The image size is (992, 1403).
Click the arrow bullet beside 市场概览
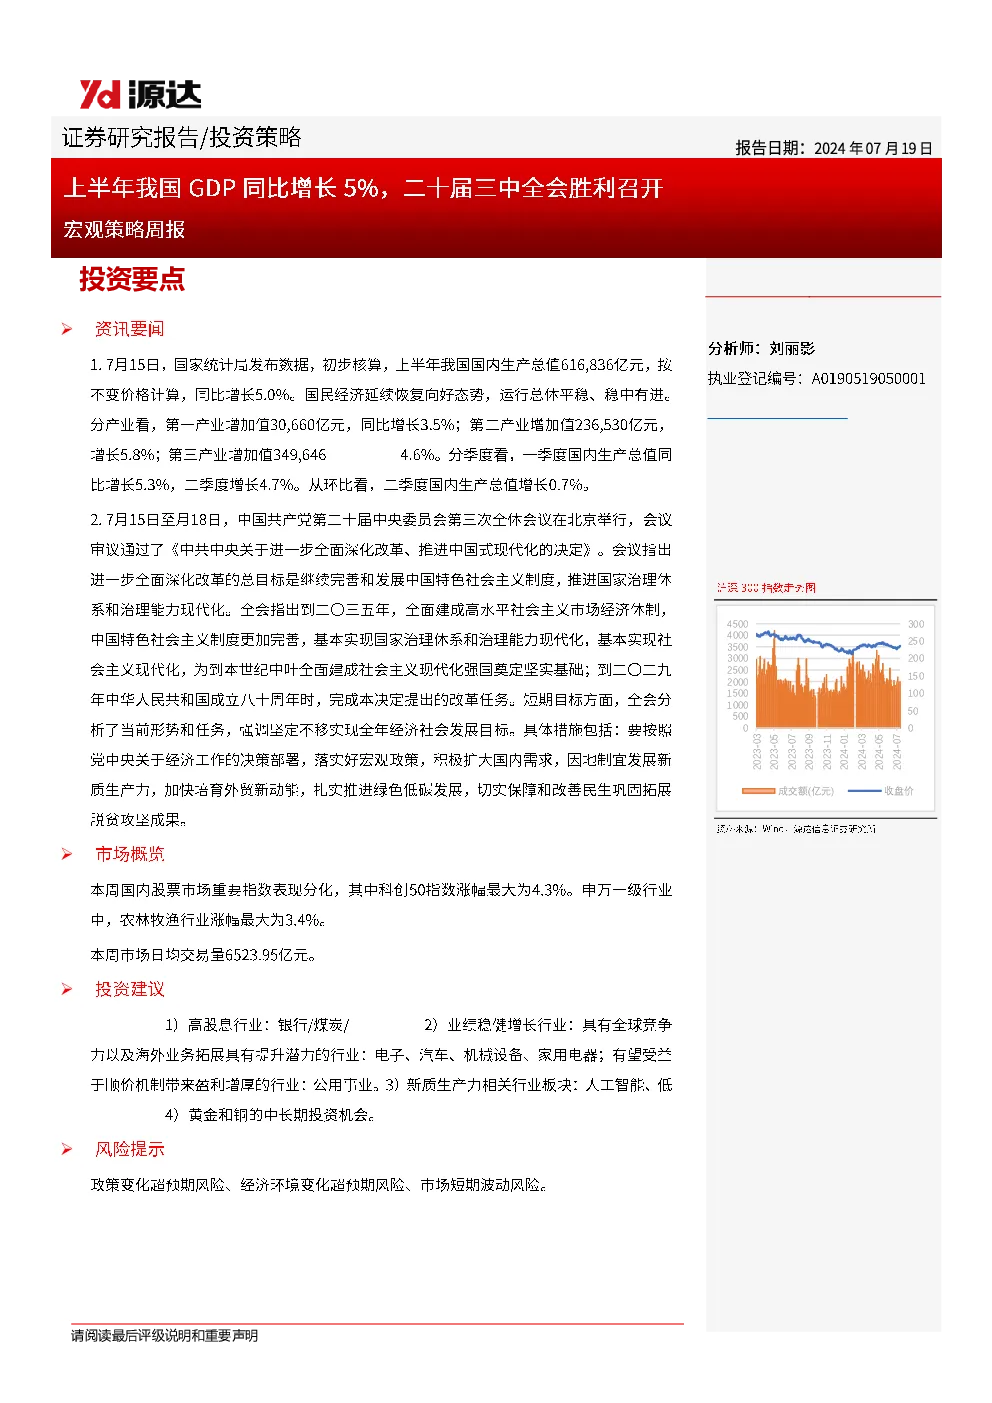[67, 854]
